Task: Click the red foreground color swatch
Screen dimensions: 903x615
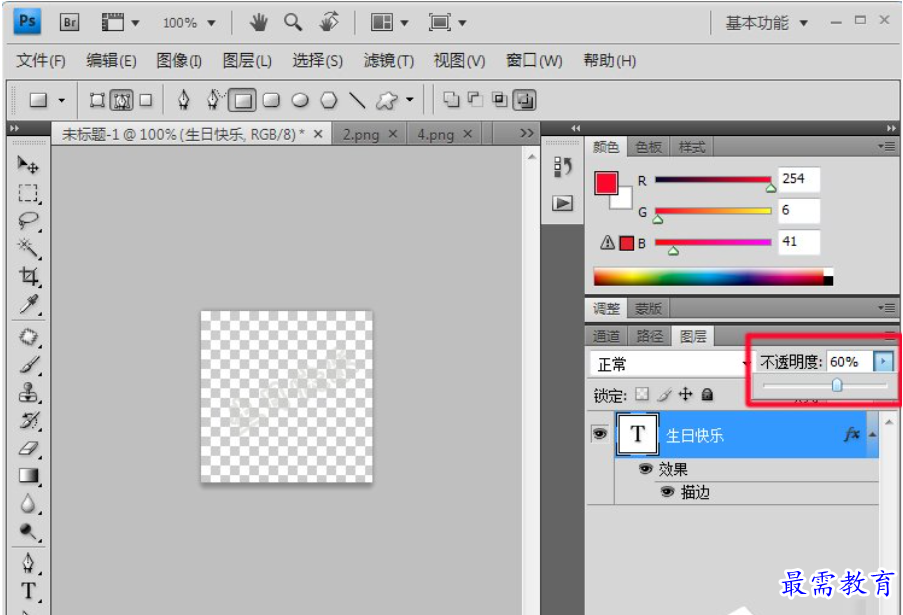Action: click(x=606, y=184)
